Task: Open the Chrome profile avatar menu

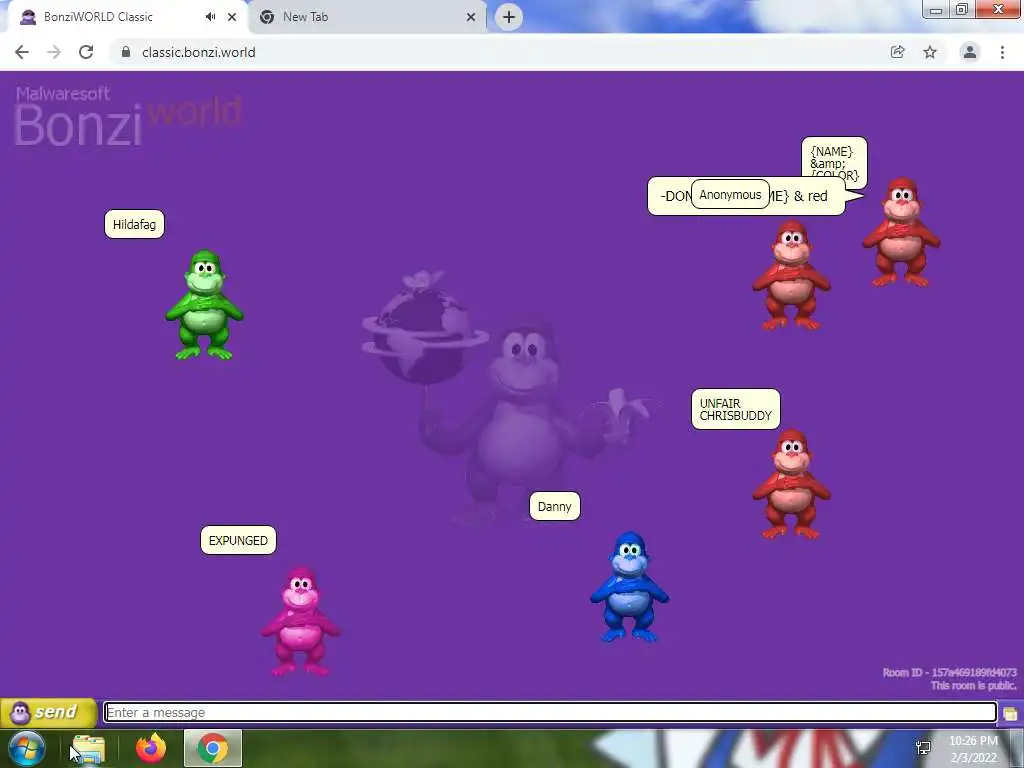Action: (x=970, y=52)
